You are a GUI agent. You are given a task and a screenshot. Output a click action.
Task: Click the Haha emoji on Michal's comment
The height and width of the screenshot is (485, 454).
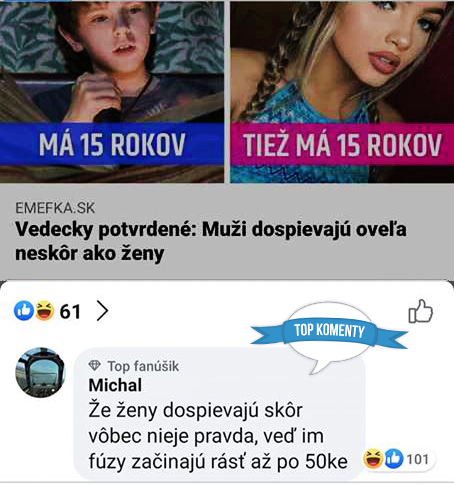pos(373,459)
